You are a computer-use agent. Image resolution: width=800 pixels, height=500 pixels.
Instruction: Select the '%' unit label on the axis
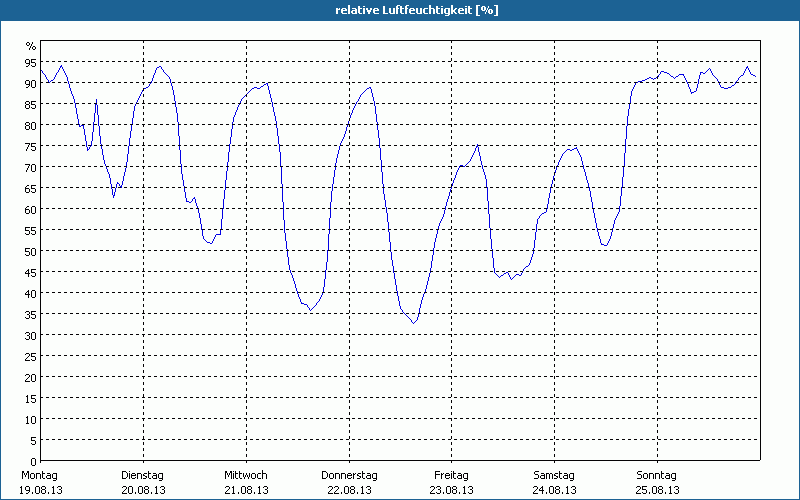[31, 46]
